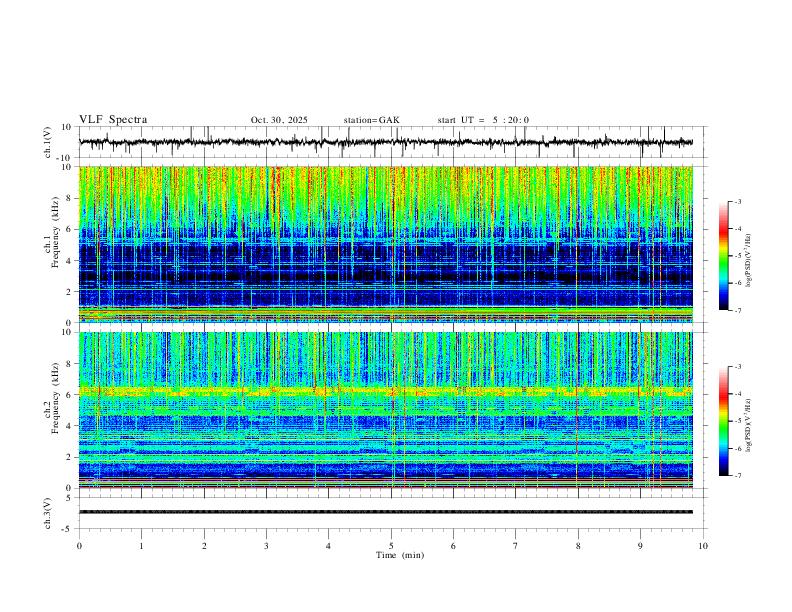Click the ch.2 'Frequency (kHz)' axis label
Image resolution: width=792 pixels, height=612 pixels.
55,398
